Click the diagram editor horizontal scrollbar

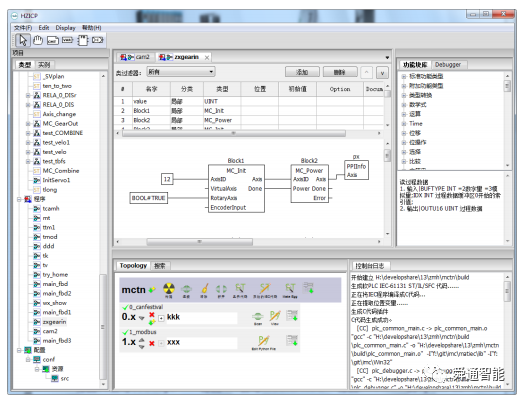[199, 241]
